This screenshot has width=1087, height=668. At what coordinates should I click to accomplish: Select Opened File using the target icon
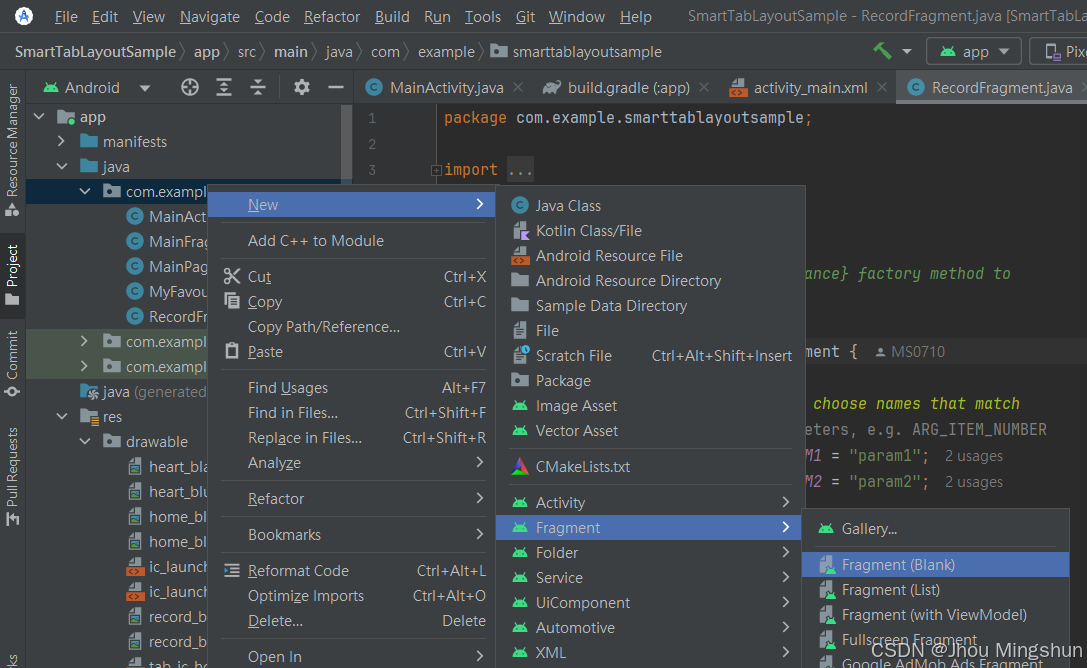tap(190, 88)
